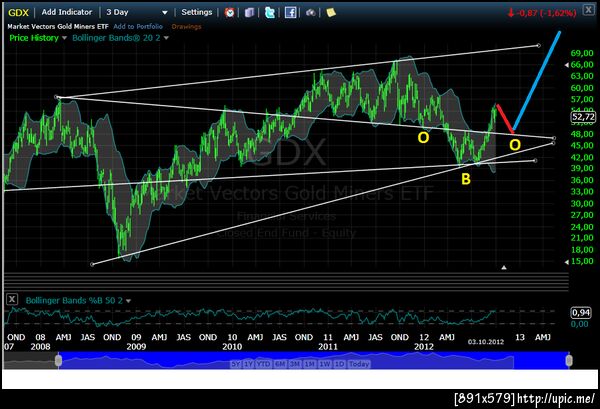The height and width of the screenshot is (409, 600).
Task: Select the 3M time range button
Action: click(x=295, y=364)
